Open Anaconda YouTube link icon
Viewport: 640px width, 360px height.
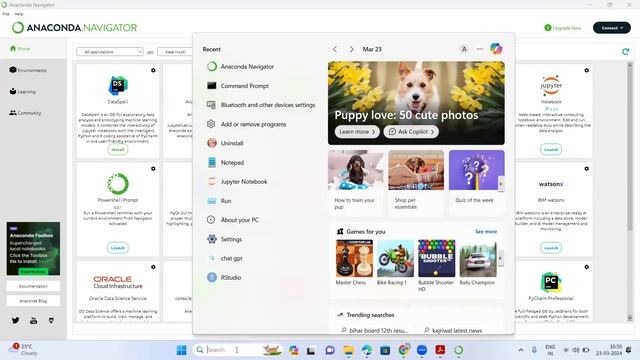33,320
